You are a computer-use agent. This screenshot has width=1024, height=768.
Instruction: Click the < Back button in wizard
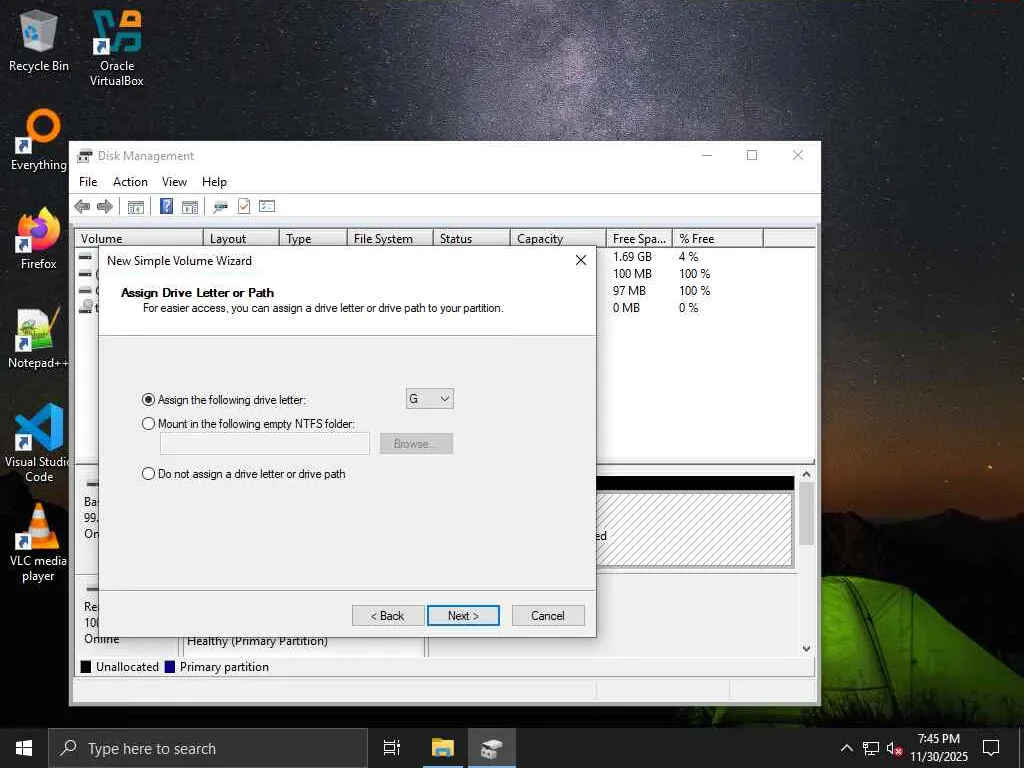tap(388, 616)
